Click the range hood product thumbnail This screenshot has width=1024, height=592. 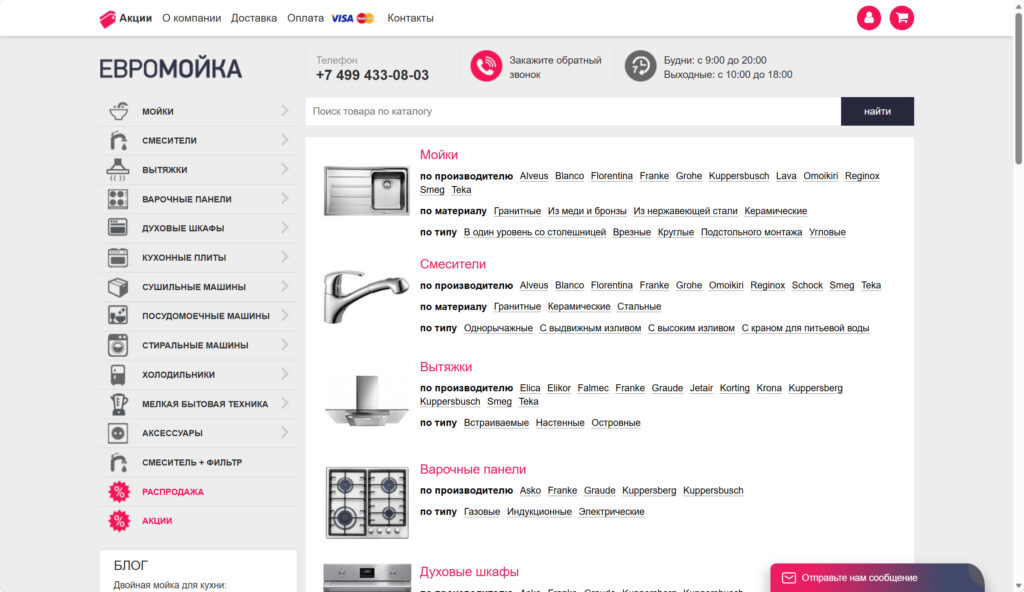point(366,401)
